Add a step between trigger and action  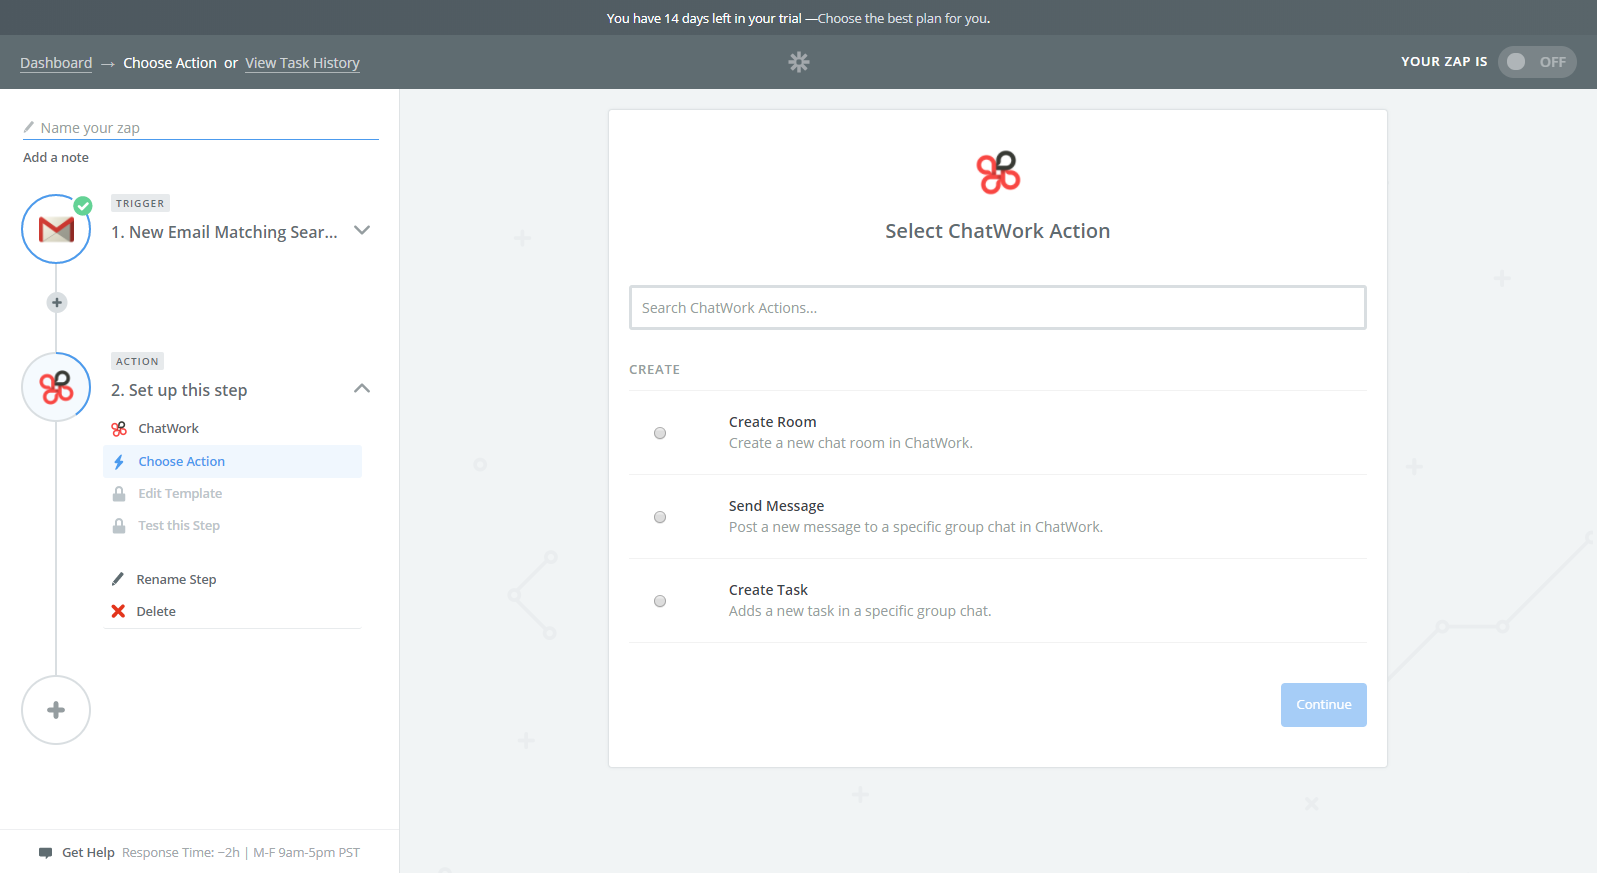tap(57, 302)
